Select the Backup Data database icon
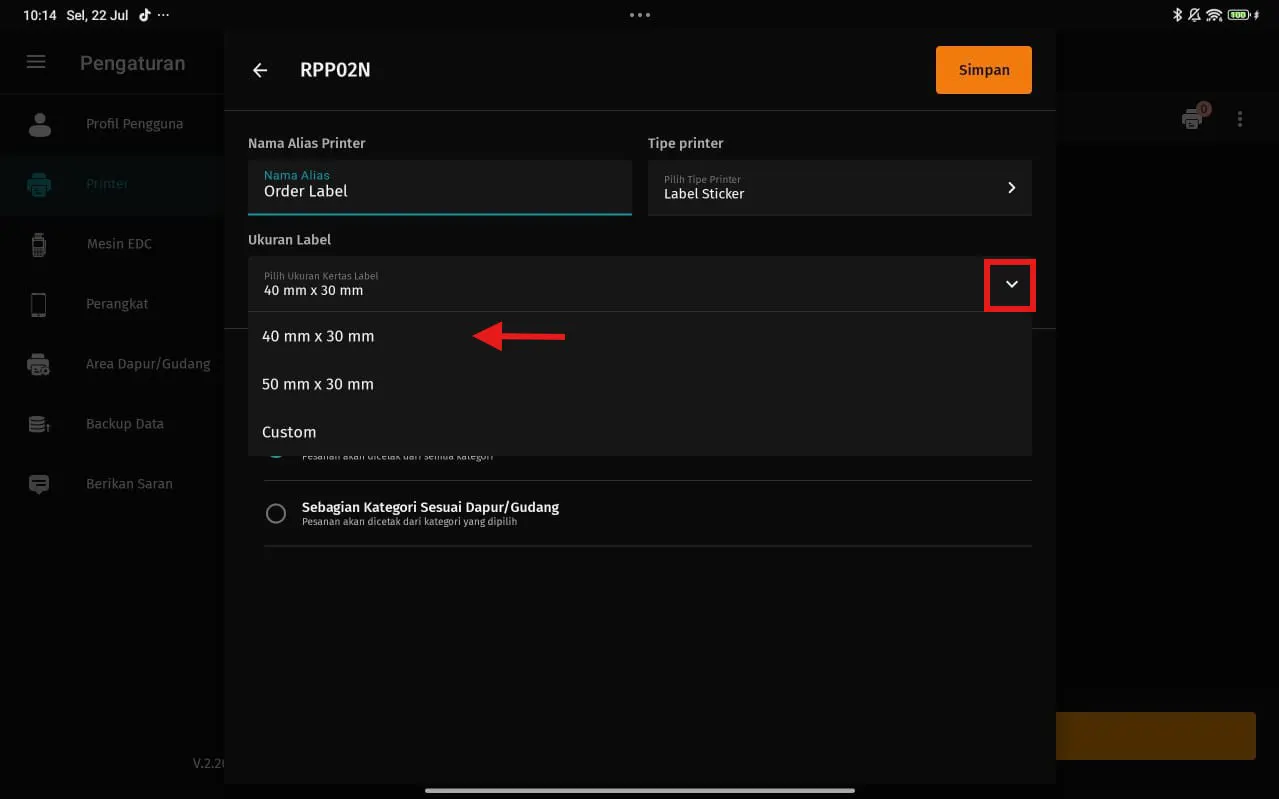This screenshot has height=799, width=1279. click(x=39, y=424)
